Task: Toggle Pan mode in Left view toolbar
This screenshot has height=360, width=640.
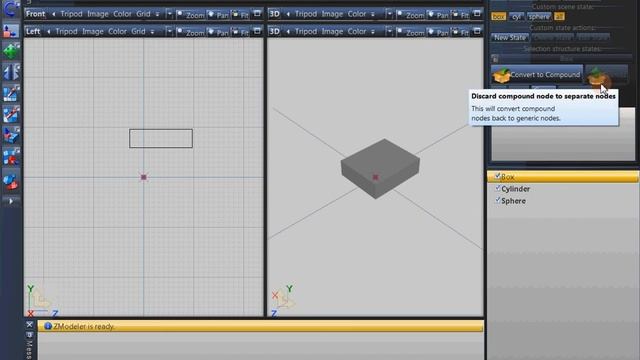Action: 218,32
